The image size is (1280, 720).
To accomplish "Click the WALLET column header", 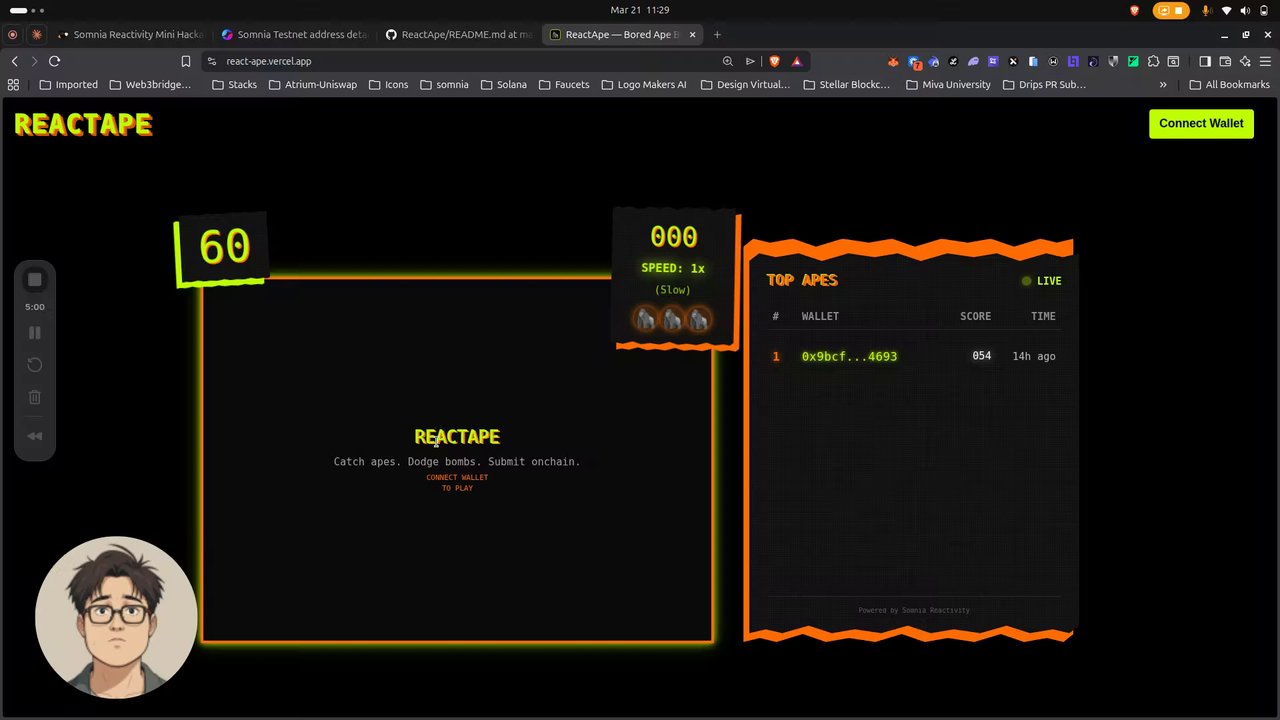I will point(820,316).
